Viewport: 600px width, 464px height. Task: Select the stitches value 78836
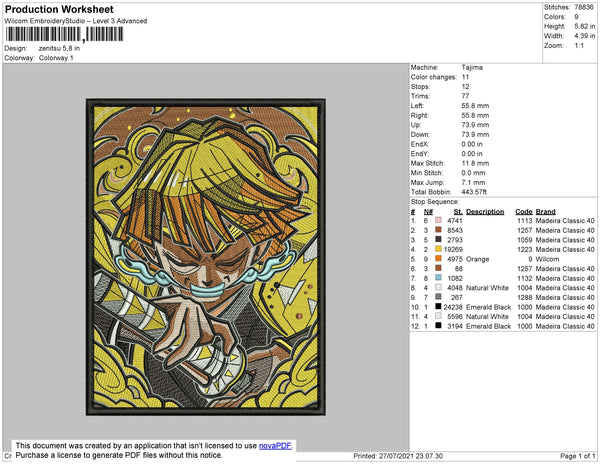[584, 7]
